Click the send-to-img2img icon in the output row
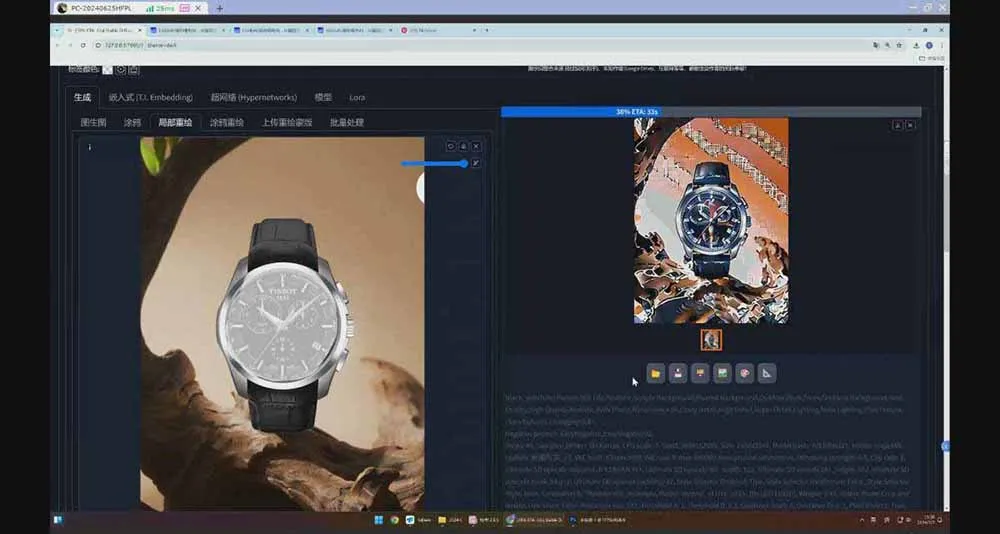Image resolution: width=1000 pixels, height=534 pixels. coord(700,373)
